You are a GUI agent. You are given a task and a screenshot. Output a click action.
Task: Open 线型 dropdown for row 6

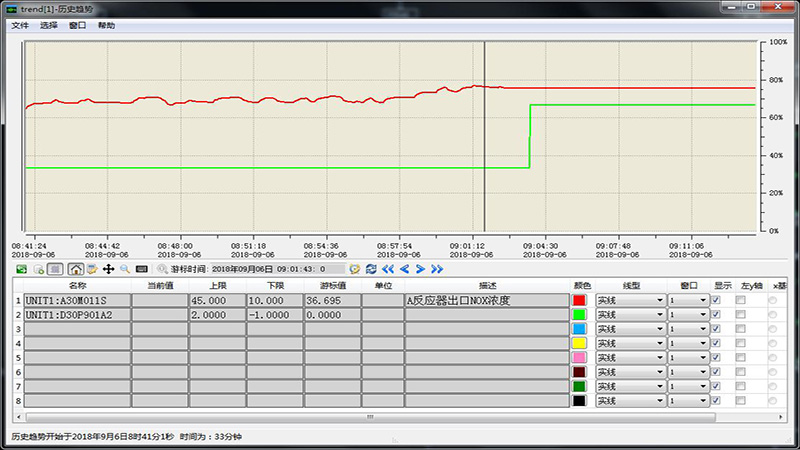(631, 372)
